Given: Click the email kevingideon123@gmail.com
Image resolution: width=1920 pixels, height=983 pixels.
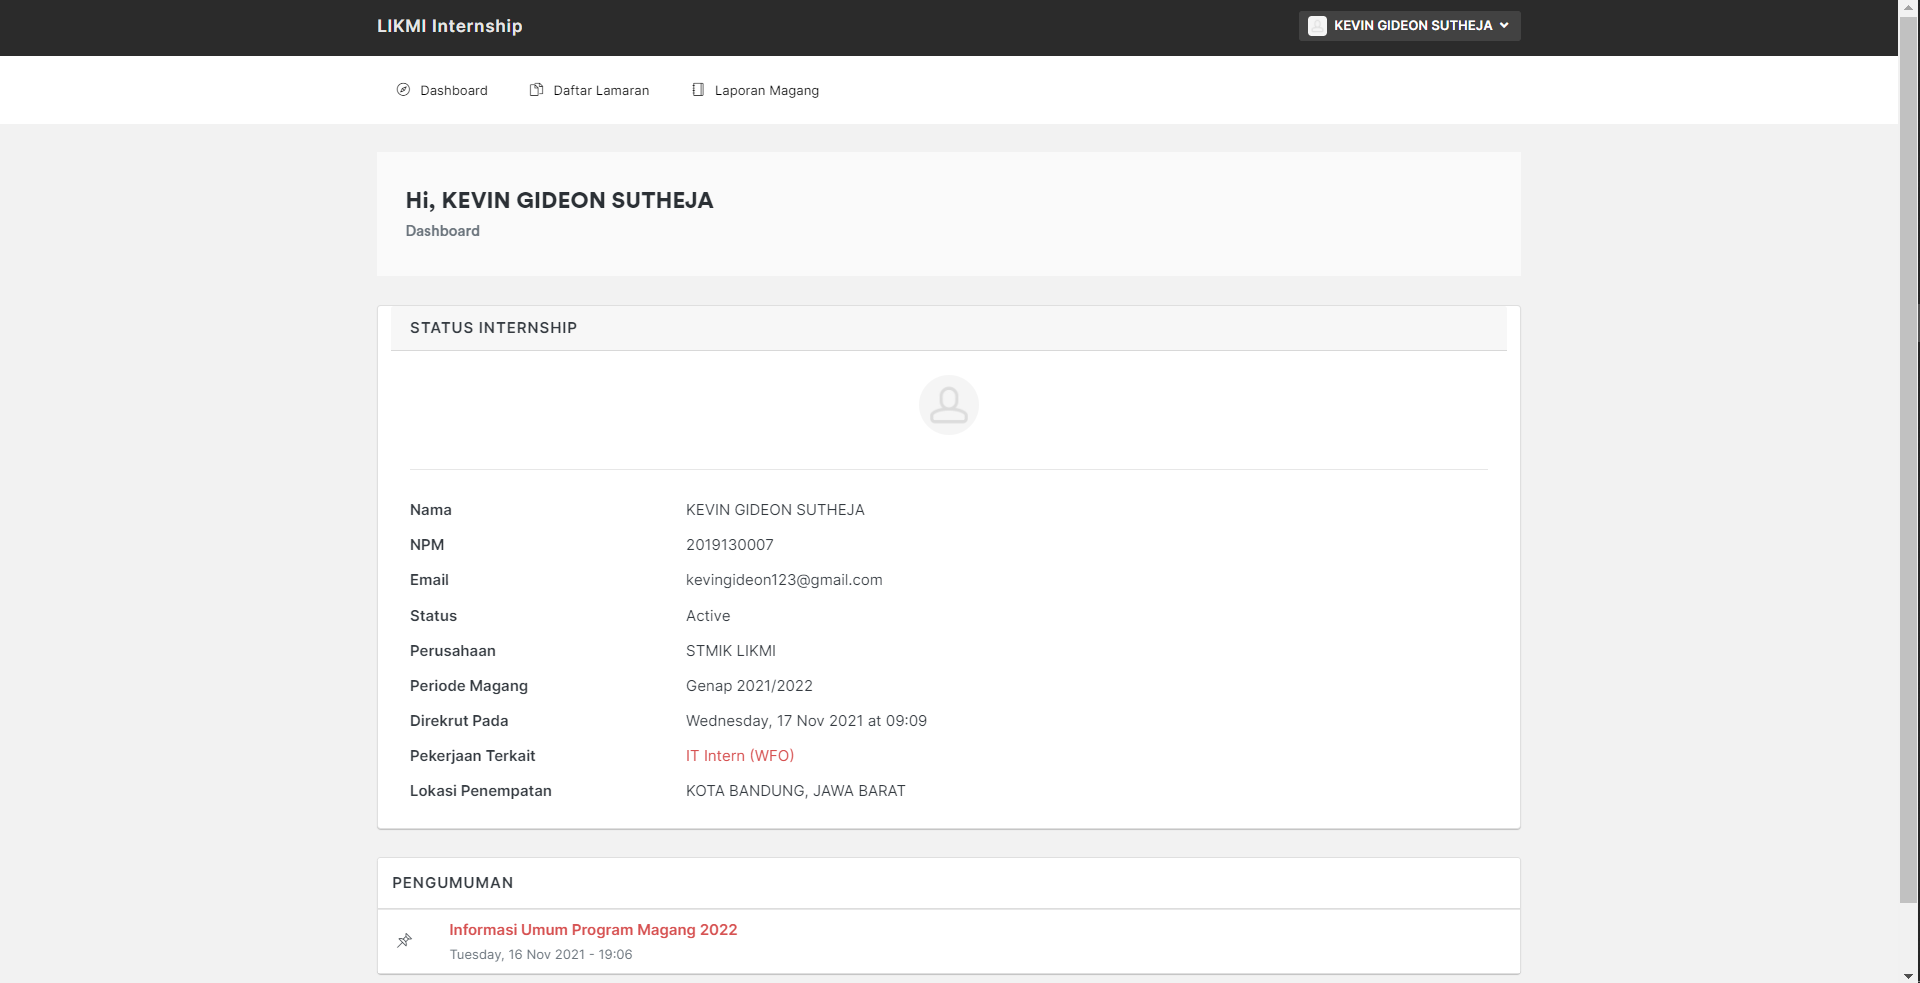Looking at the screenshot, I should [x=784, y=580].
